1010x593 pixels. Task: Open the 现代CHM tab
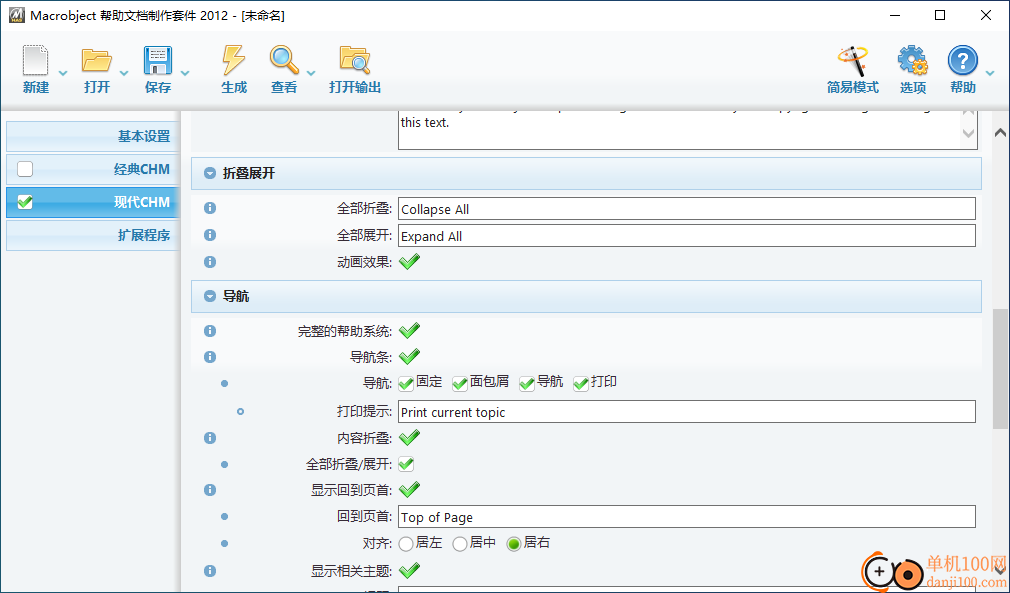pyautogui.click(x=92, y=202)
